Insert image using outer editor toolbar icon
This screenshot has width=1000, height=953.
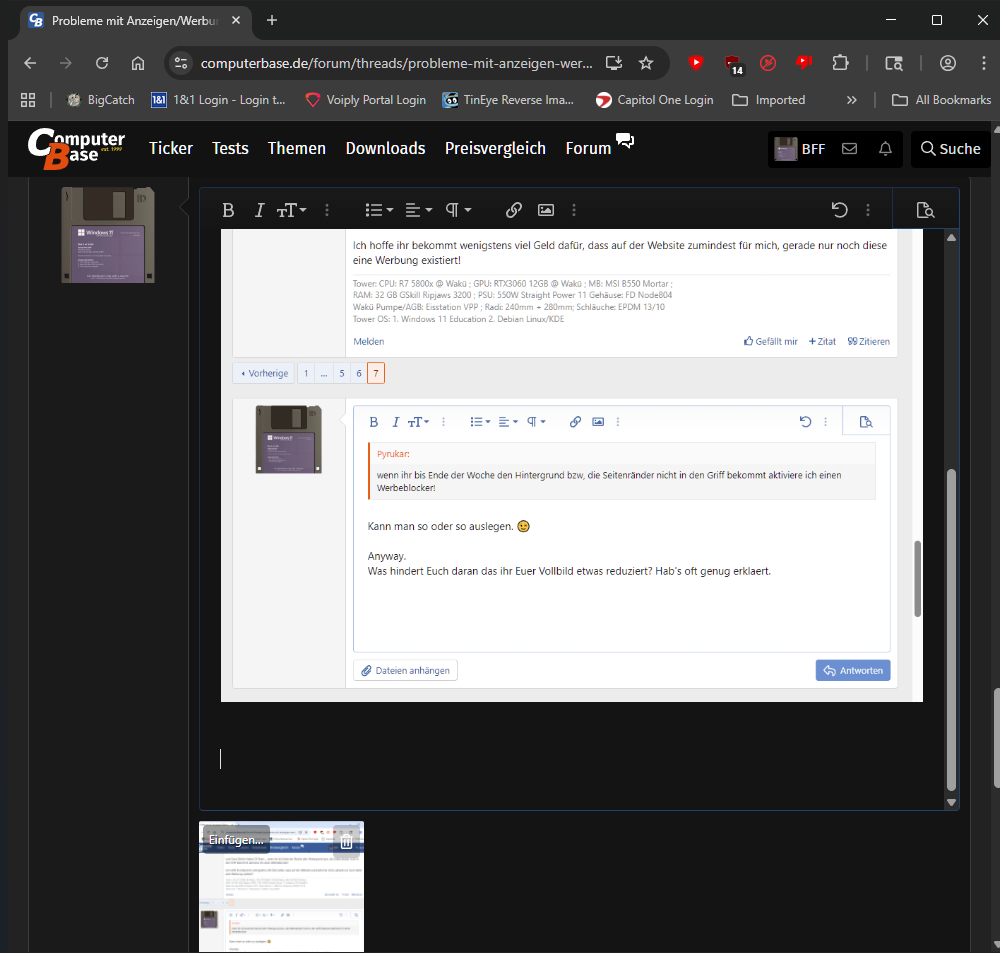[x=546, y=210]
